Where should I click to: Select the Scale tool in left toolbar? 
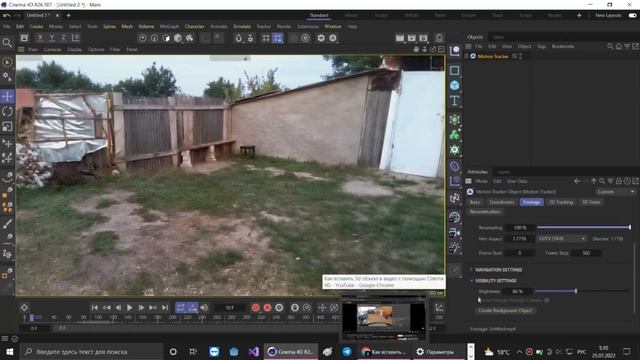point(7,127)
